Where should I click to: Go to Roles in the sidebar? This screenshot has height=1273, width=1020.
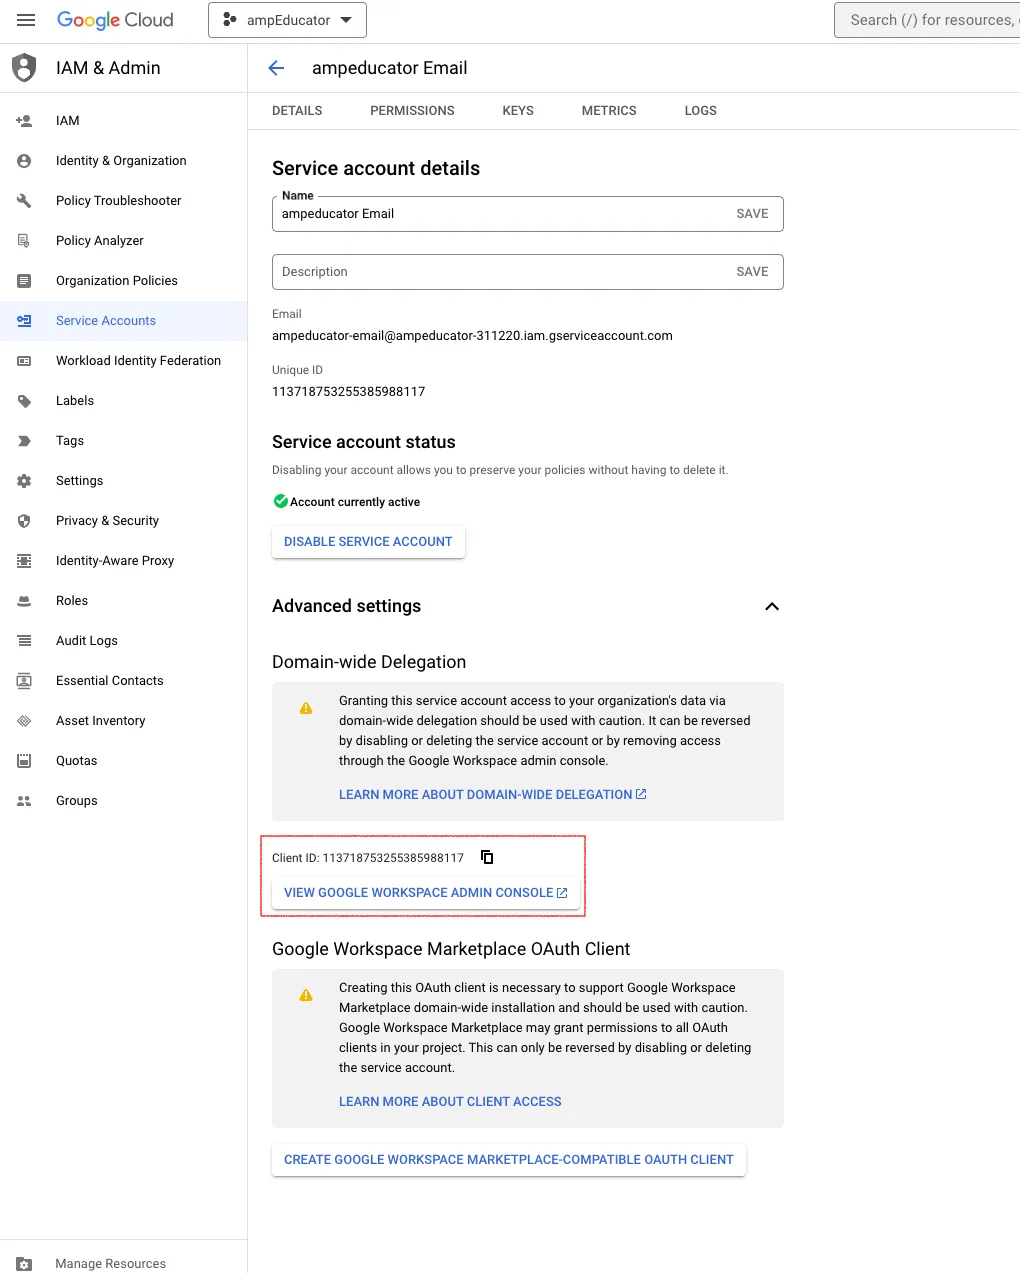(x=123, y=601)
